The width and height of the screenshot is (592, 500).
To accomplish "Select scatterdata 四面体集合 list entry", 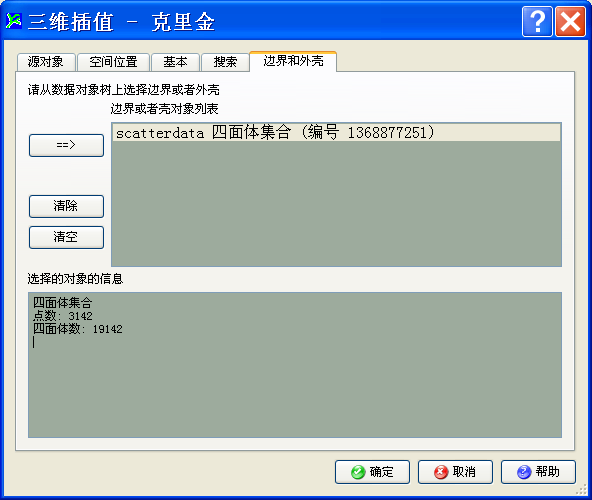I will tap(336, 133).
